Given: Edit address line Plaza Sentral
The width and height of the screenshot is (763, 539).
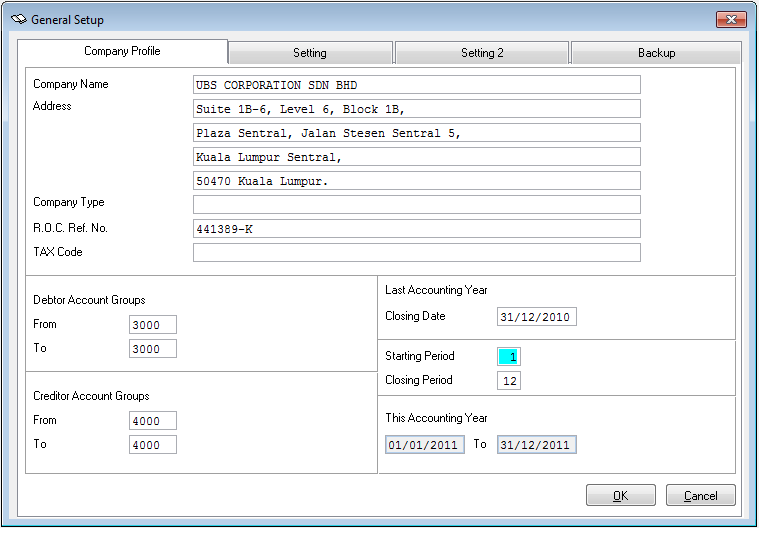Looking at the screenshot, I should click(417, 132).
